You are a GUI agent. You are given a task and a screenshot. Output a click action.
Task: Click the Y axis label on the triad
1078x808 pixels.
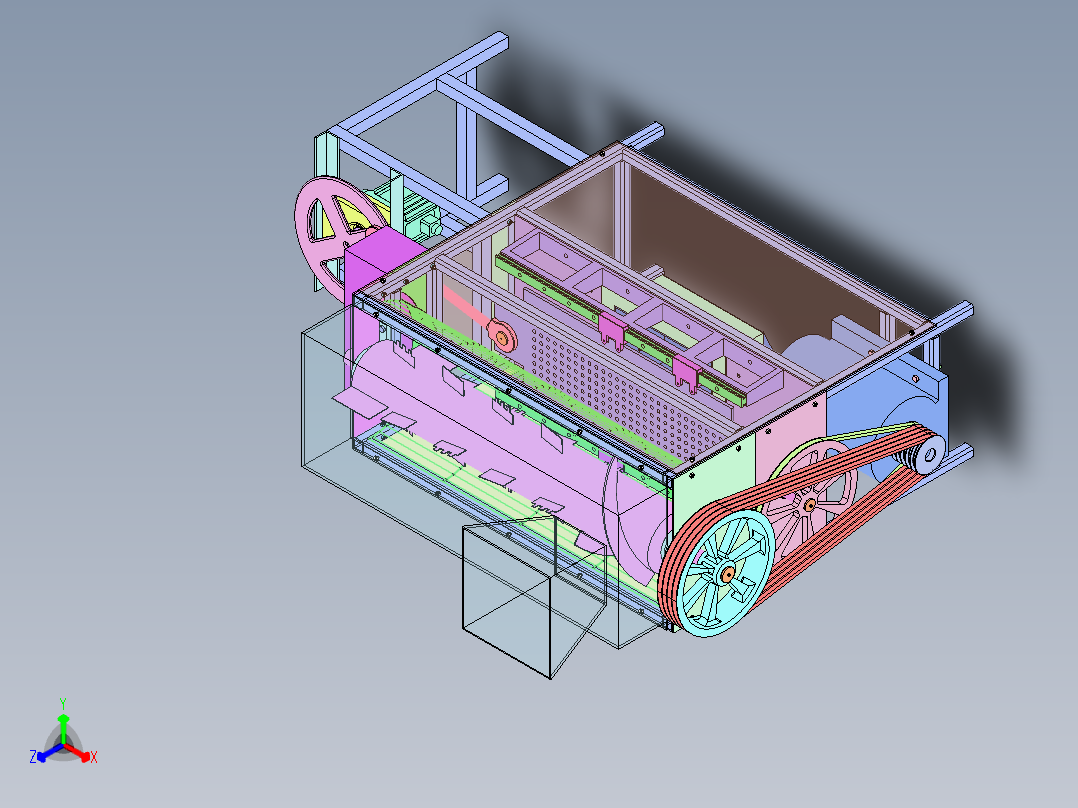pyautogui.click(x=63, y=703)
